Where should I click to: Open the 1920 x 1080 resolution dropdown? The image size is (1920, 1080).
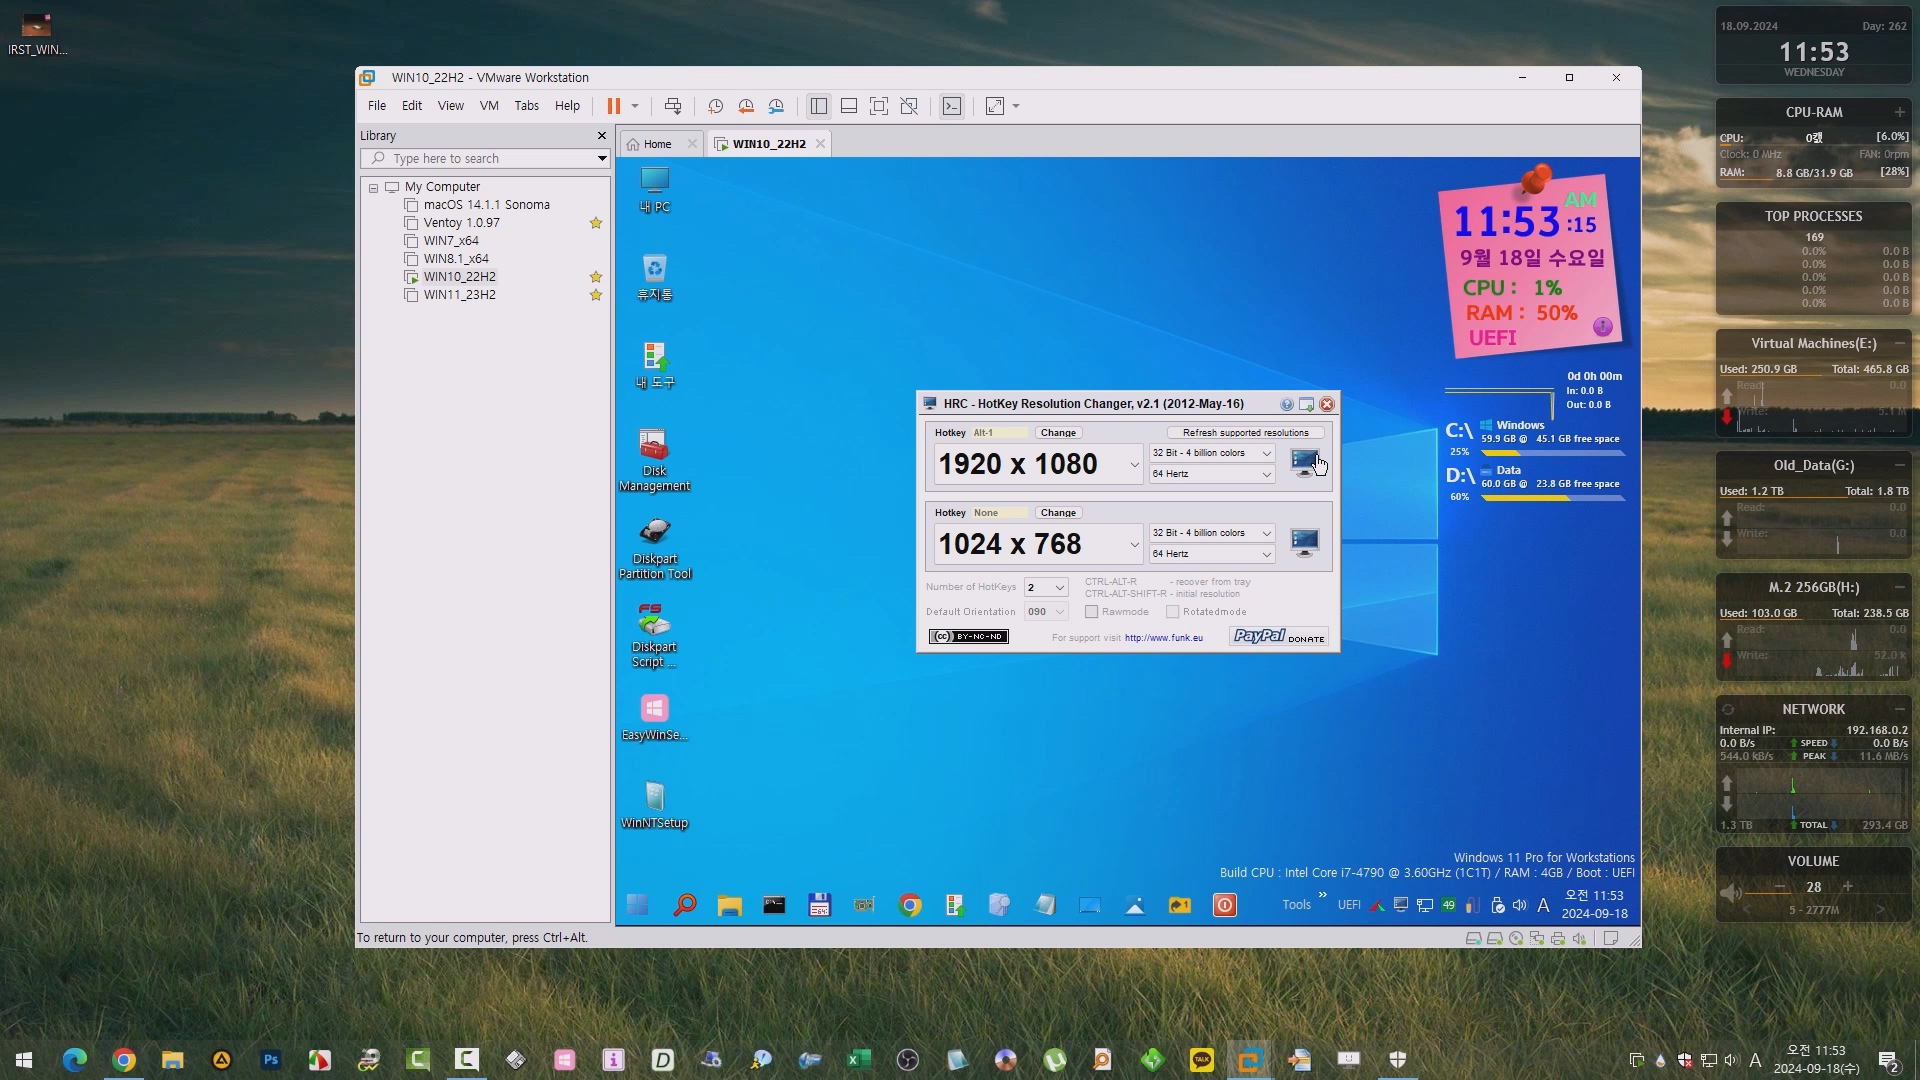(1134, 465)
